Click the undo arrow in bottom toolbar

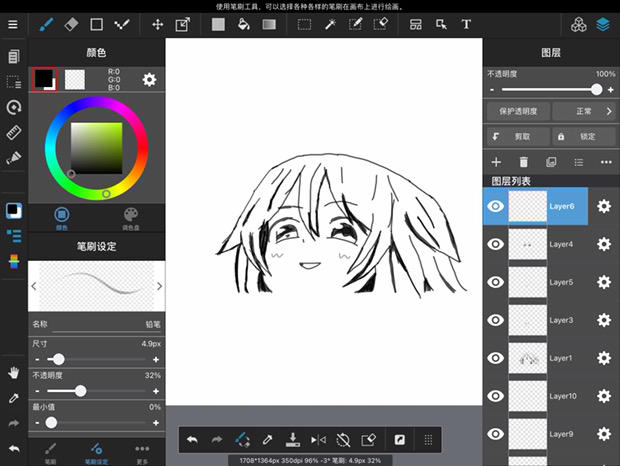click(192, 440)
